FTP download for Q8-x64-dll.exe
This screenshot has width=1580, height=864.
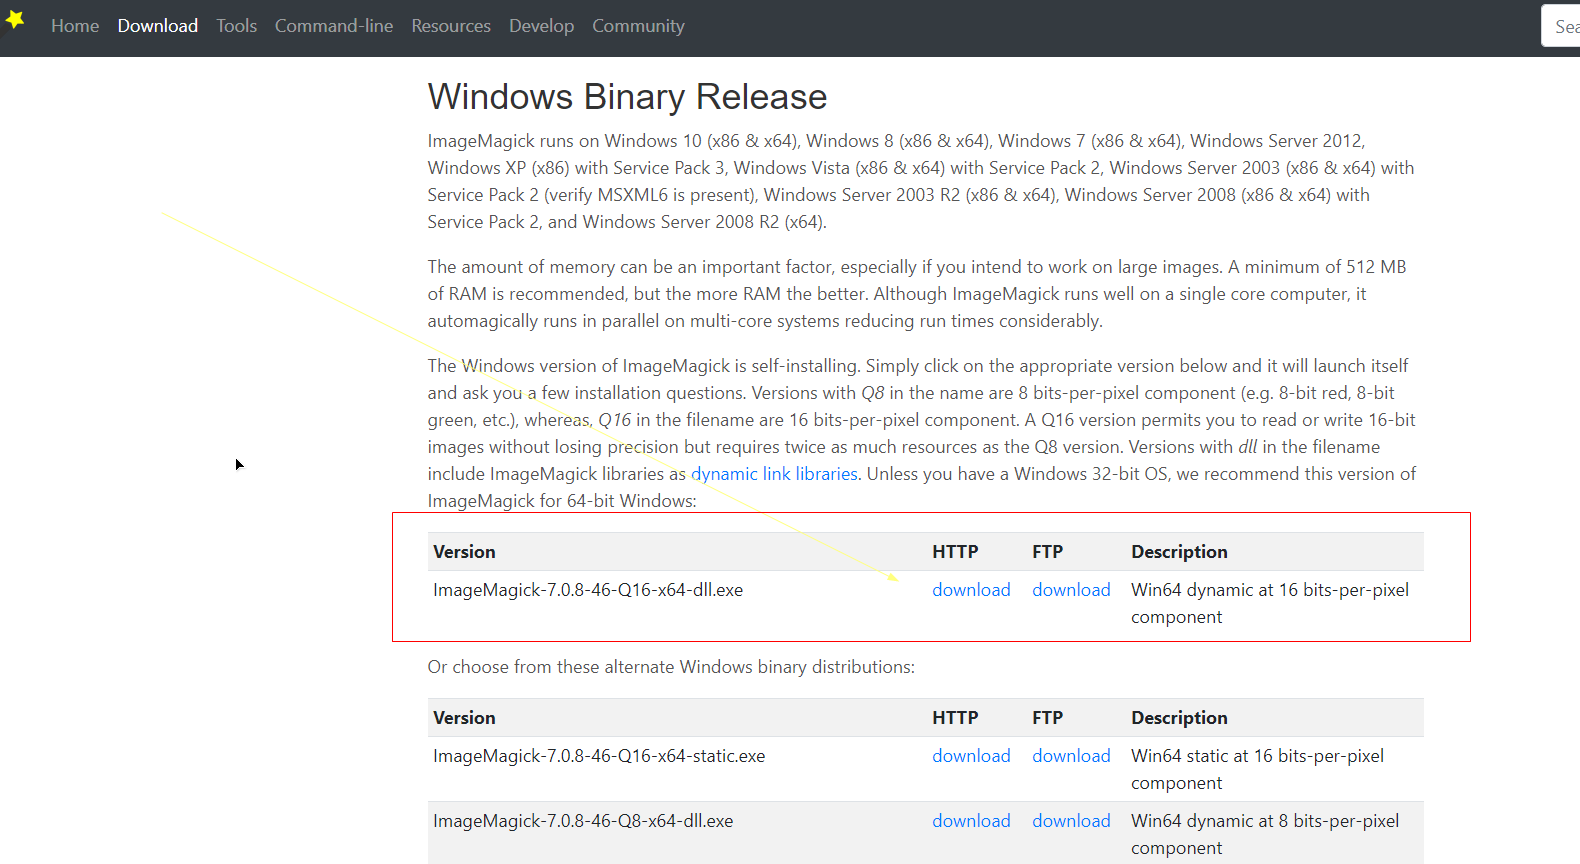1071,821
